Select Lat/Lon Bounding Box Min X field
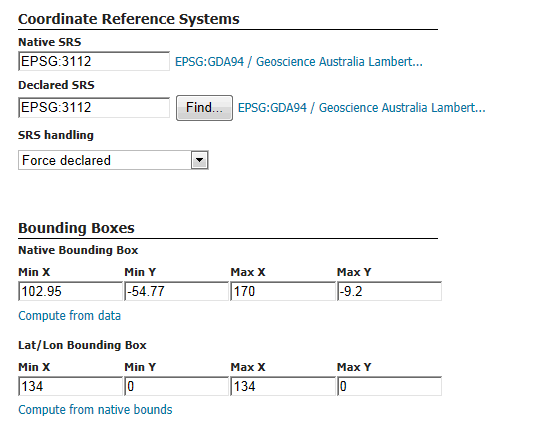The height and width of the screenshot is (438, 552). pyautogui.click(x=70, y=386)
